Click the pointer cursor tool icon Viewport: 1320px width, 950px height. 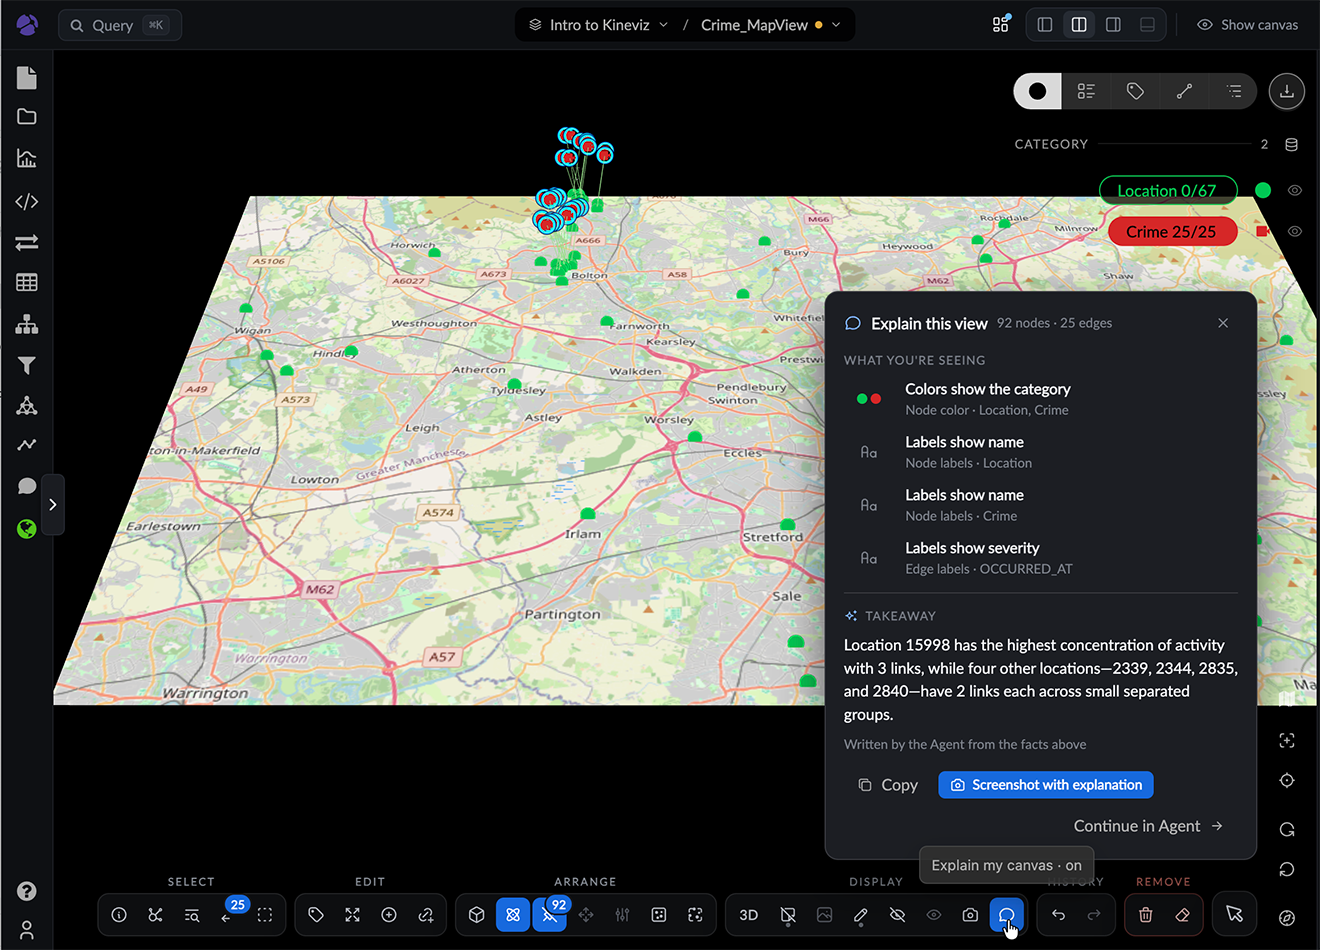(1234, 915)
